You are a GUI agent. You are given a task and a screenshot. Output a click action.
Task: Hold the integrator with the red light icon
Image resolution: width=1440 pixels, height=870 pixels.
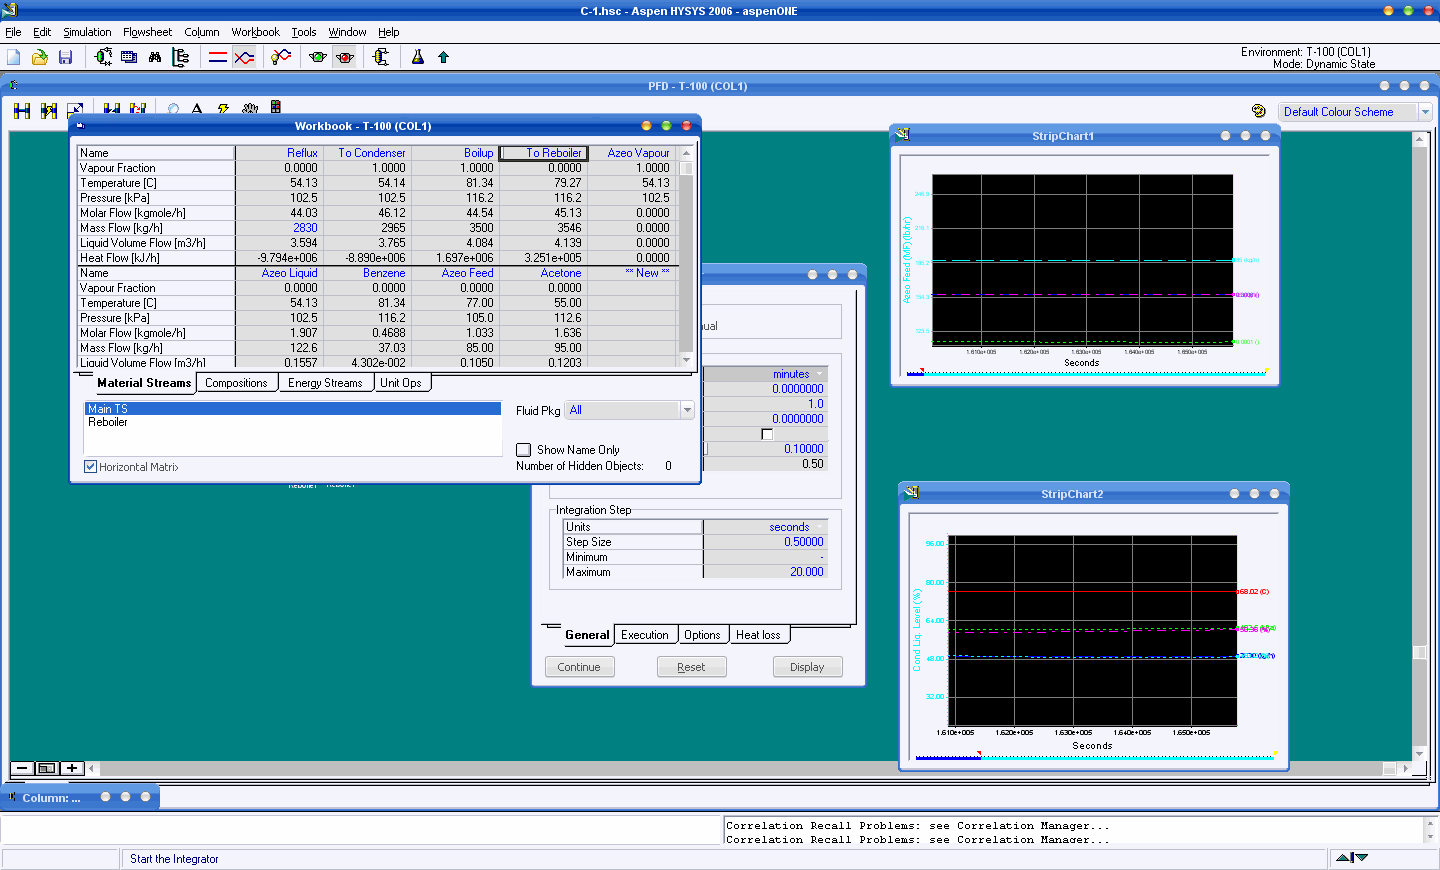345,57
